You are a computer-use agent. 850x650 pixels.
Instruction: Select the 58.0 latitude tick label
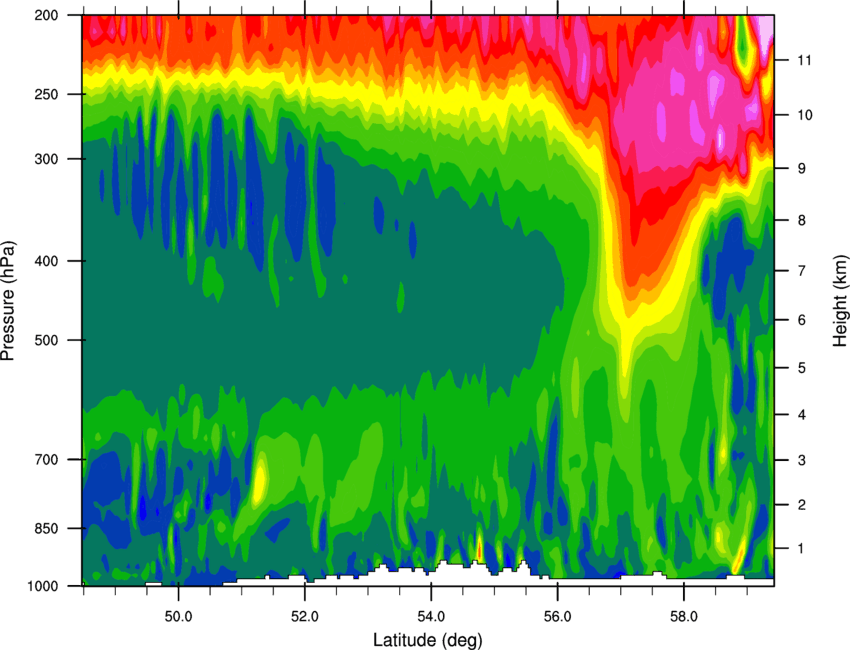pos(684,616)
